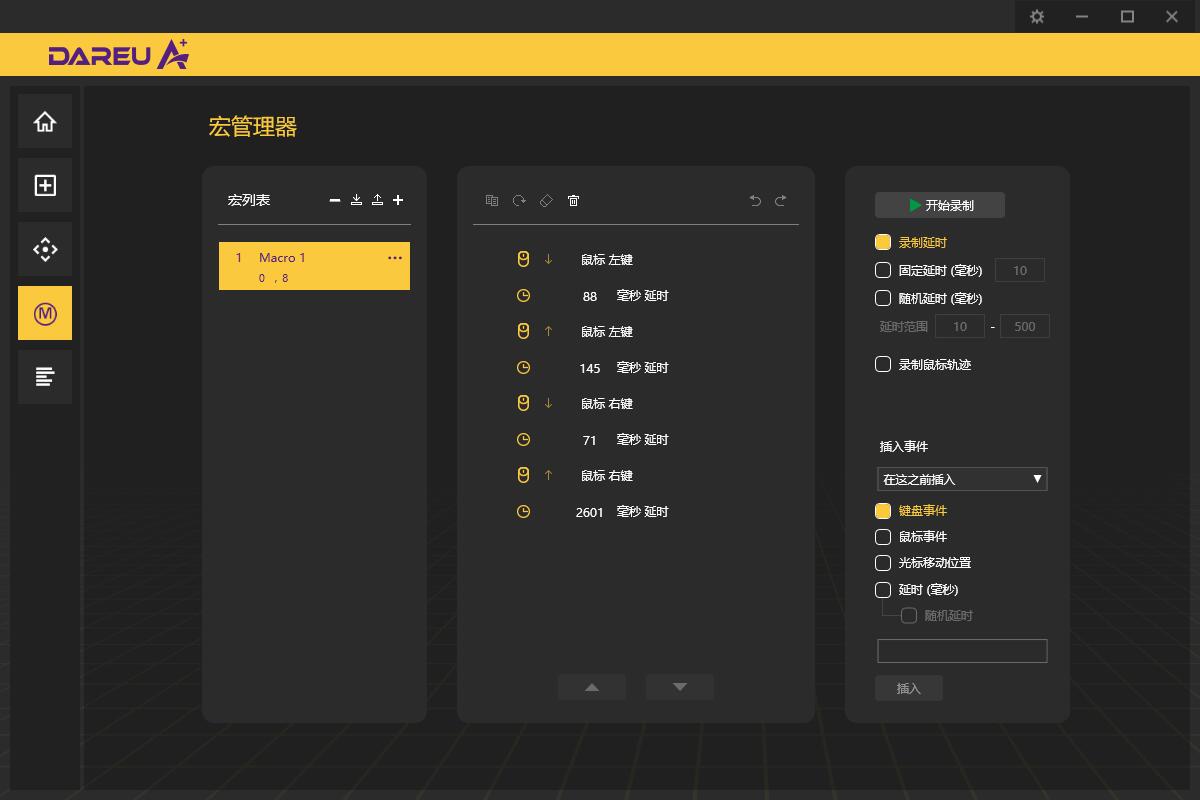Uncheck the 键盘事件 keyboard event checkbox
The height and width of the screenshot is (800, 1200).
point(883,510)
